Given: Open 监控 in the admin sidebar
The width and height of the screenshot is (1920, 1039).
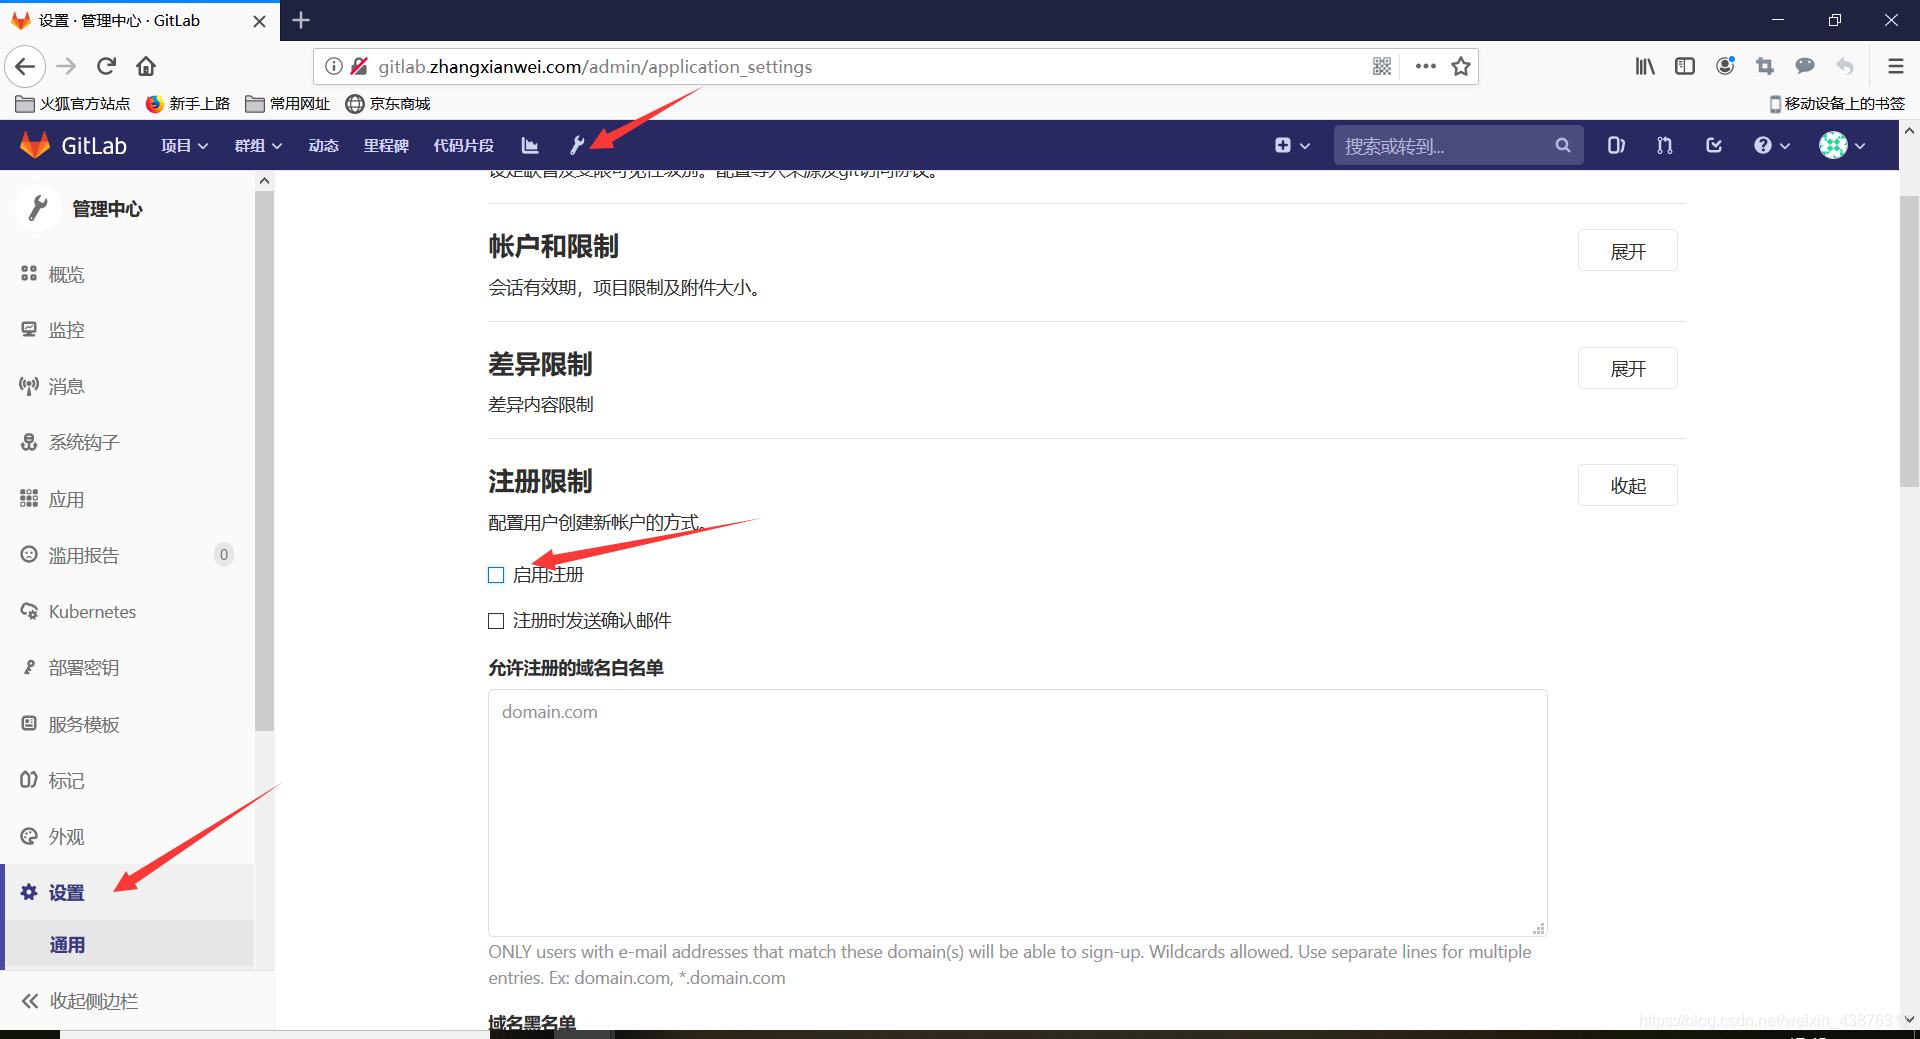Looking at the screenshot, I should pos(67,330).
